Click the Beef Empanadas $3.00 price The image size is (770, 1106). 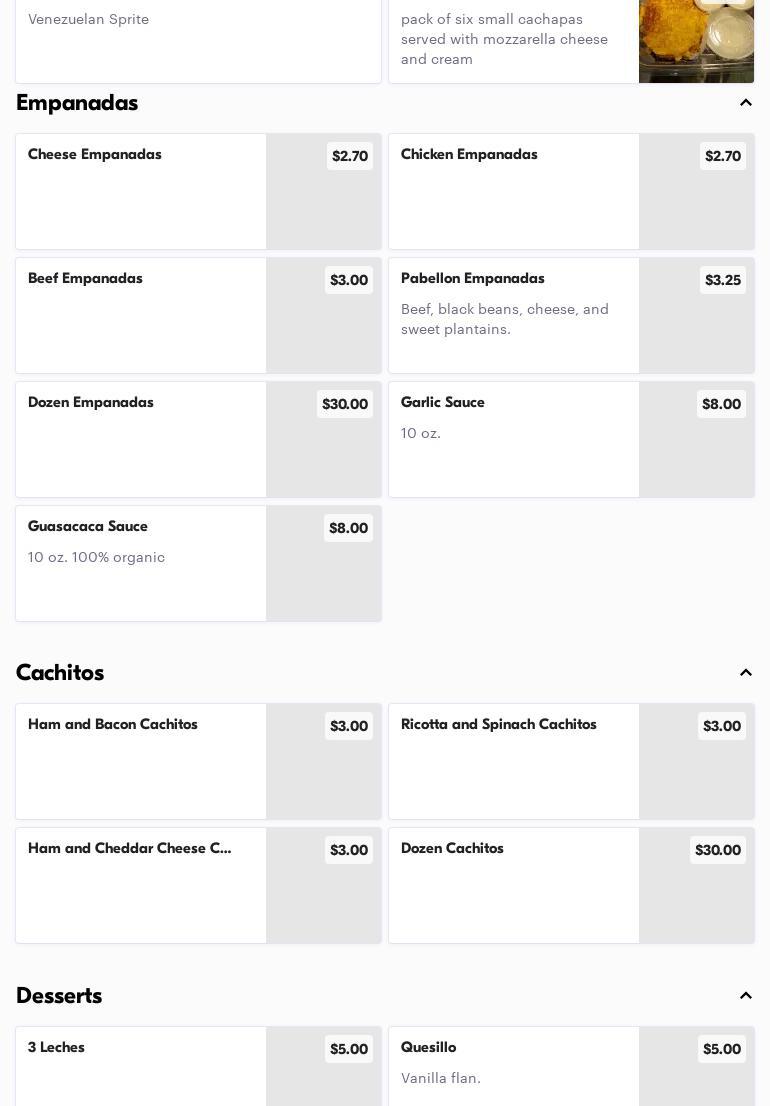pos(348,280)
